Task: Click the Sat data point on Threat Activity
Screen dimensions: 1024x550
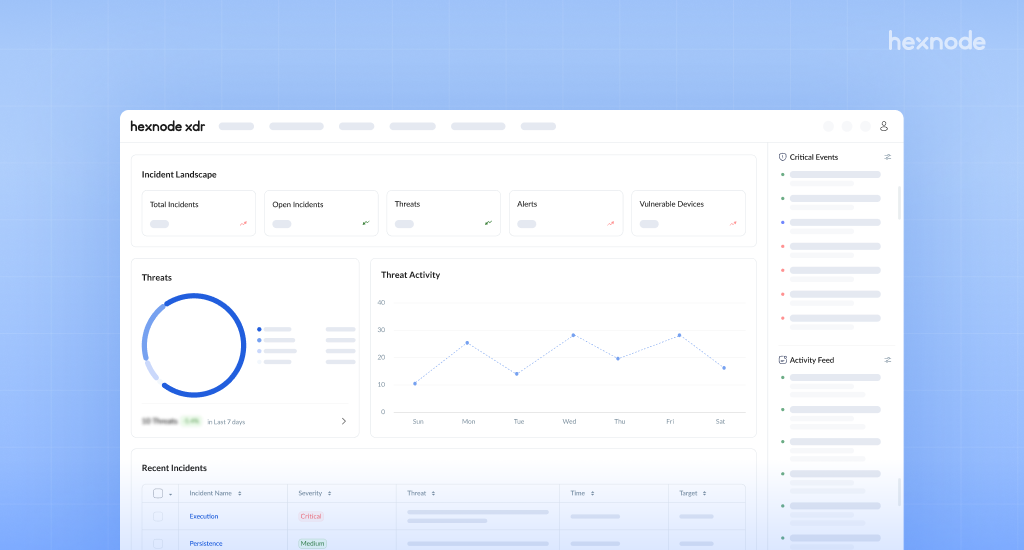Action: [x=724, y=368]
